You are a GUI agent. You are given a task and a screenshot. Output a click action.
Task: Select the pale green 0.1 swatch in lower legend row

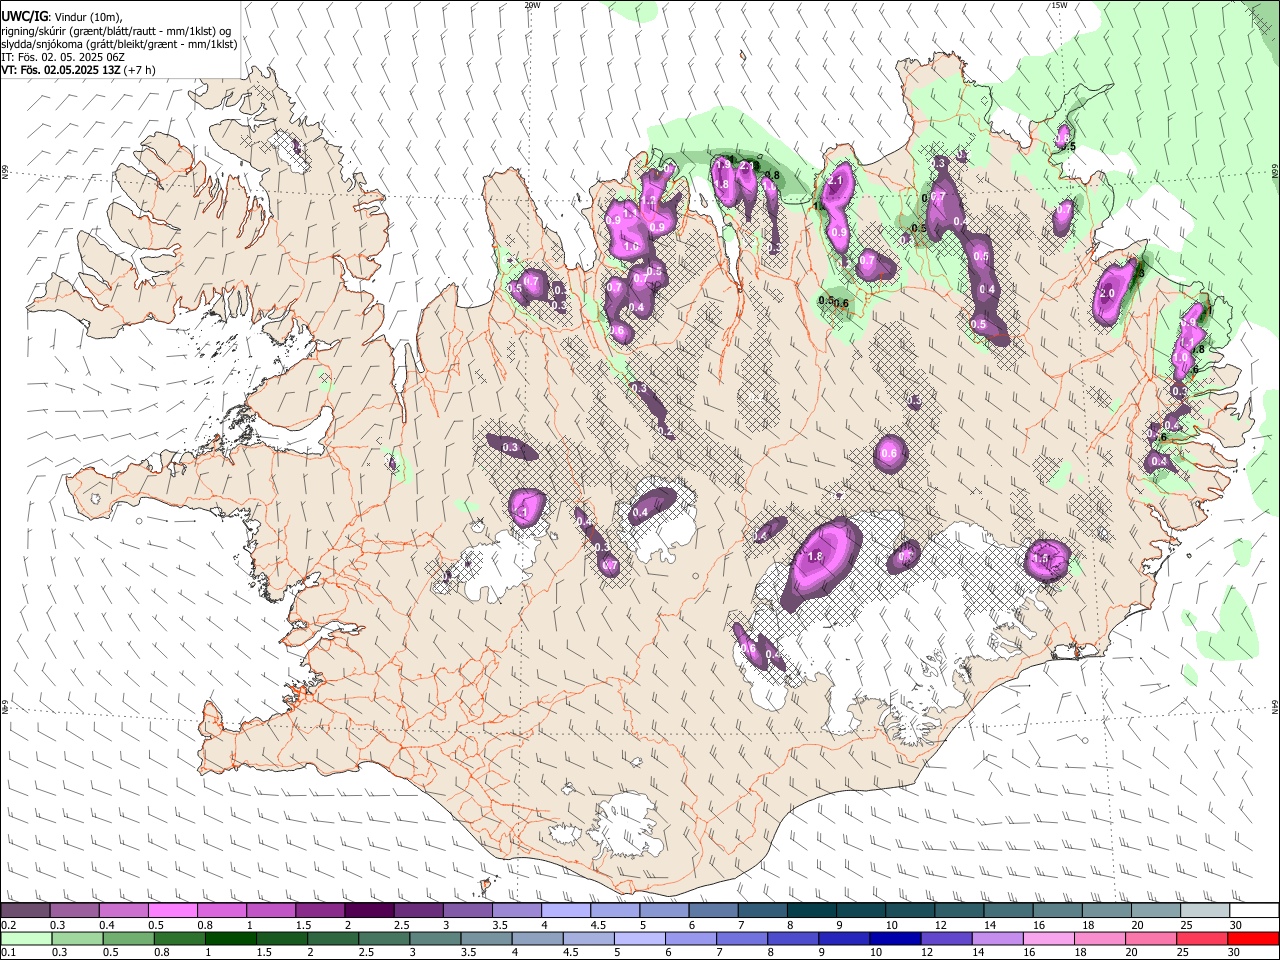coord(26,938)
